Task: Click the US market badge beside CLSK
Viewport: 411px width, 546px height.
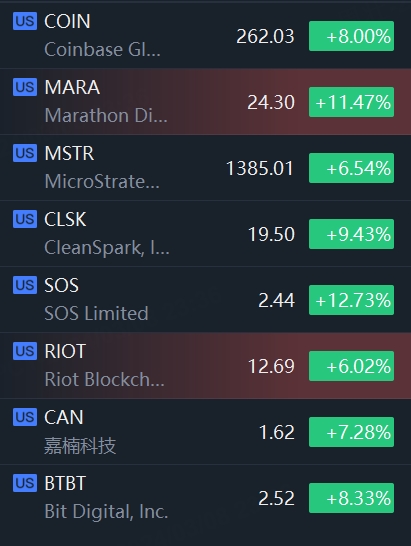Action: [x=25, y=219]
